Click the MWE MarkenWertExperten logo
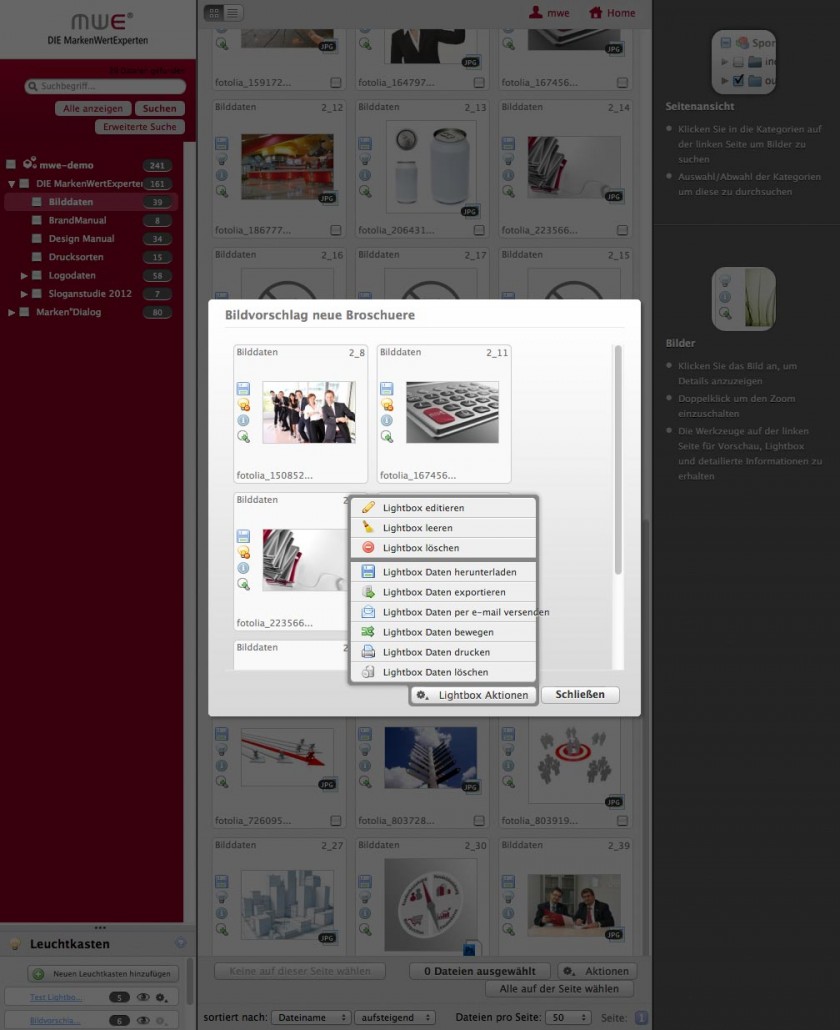 [x=98, y=30]
